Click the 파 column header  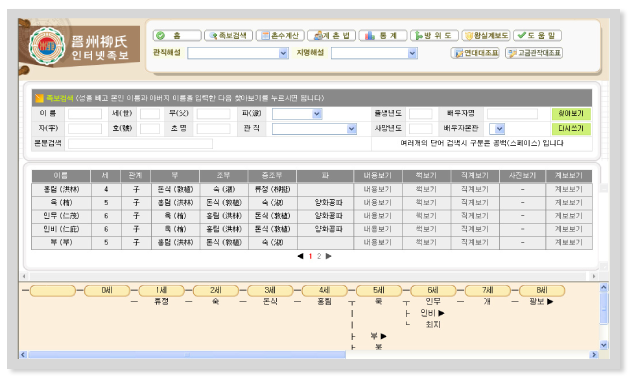click(325, 176)
